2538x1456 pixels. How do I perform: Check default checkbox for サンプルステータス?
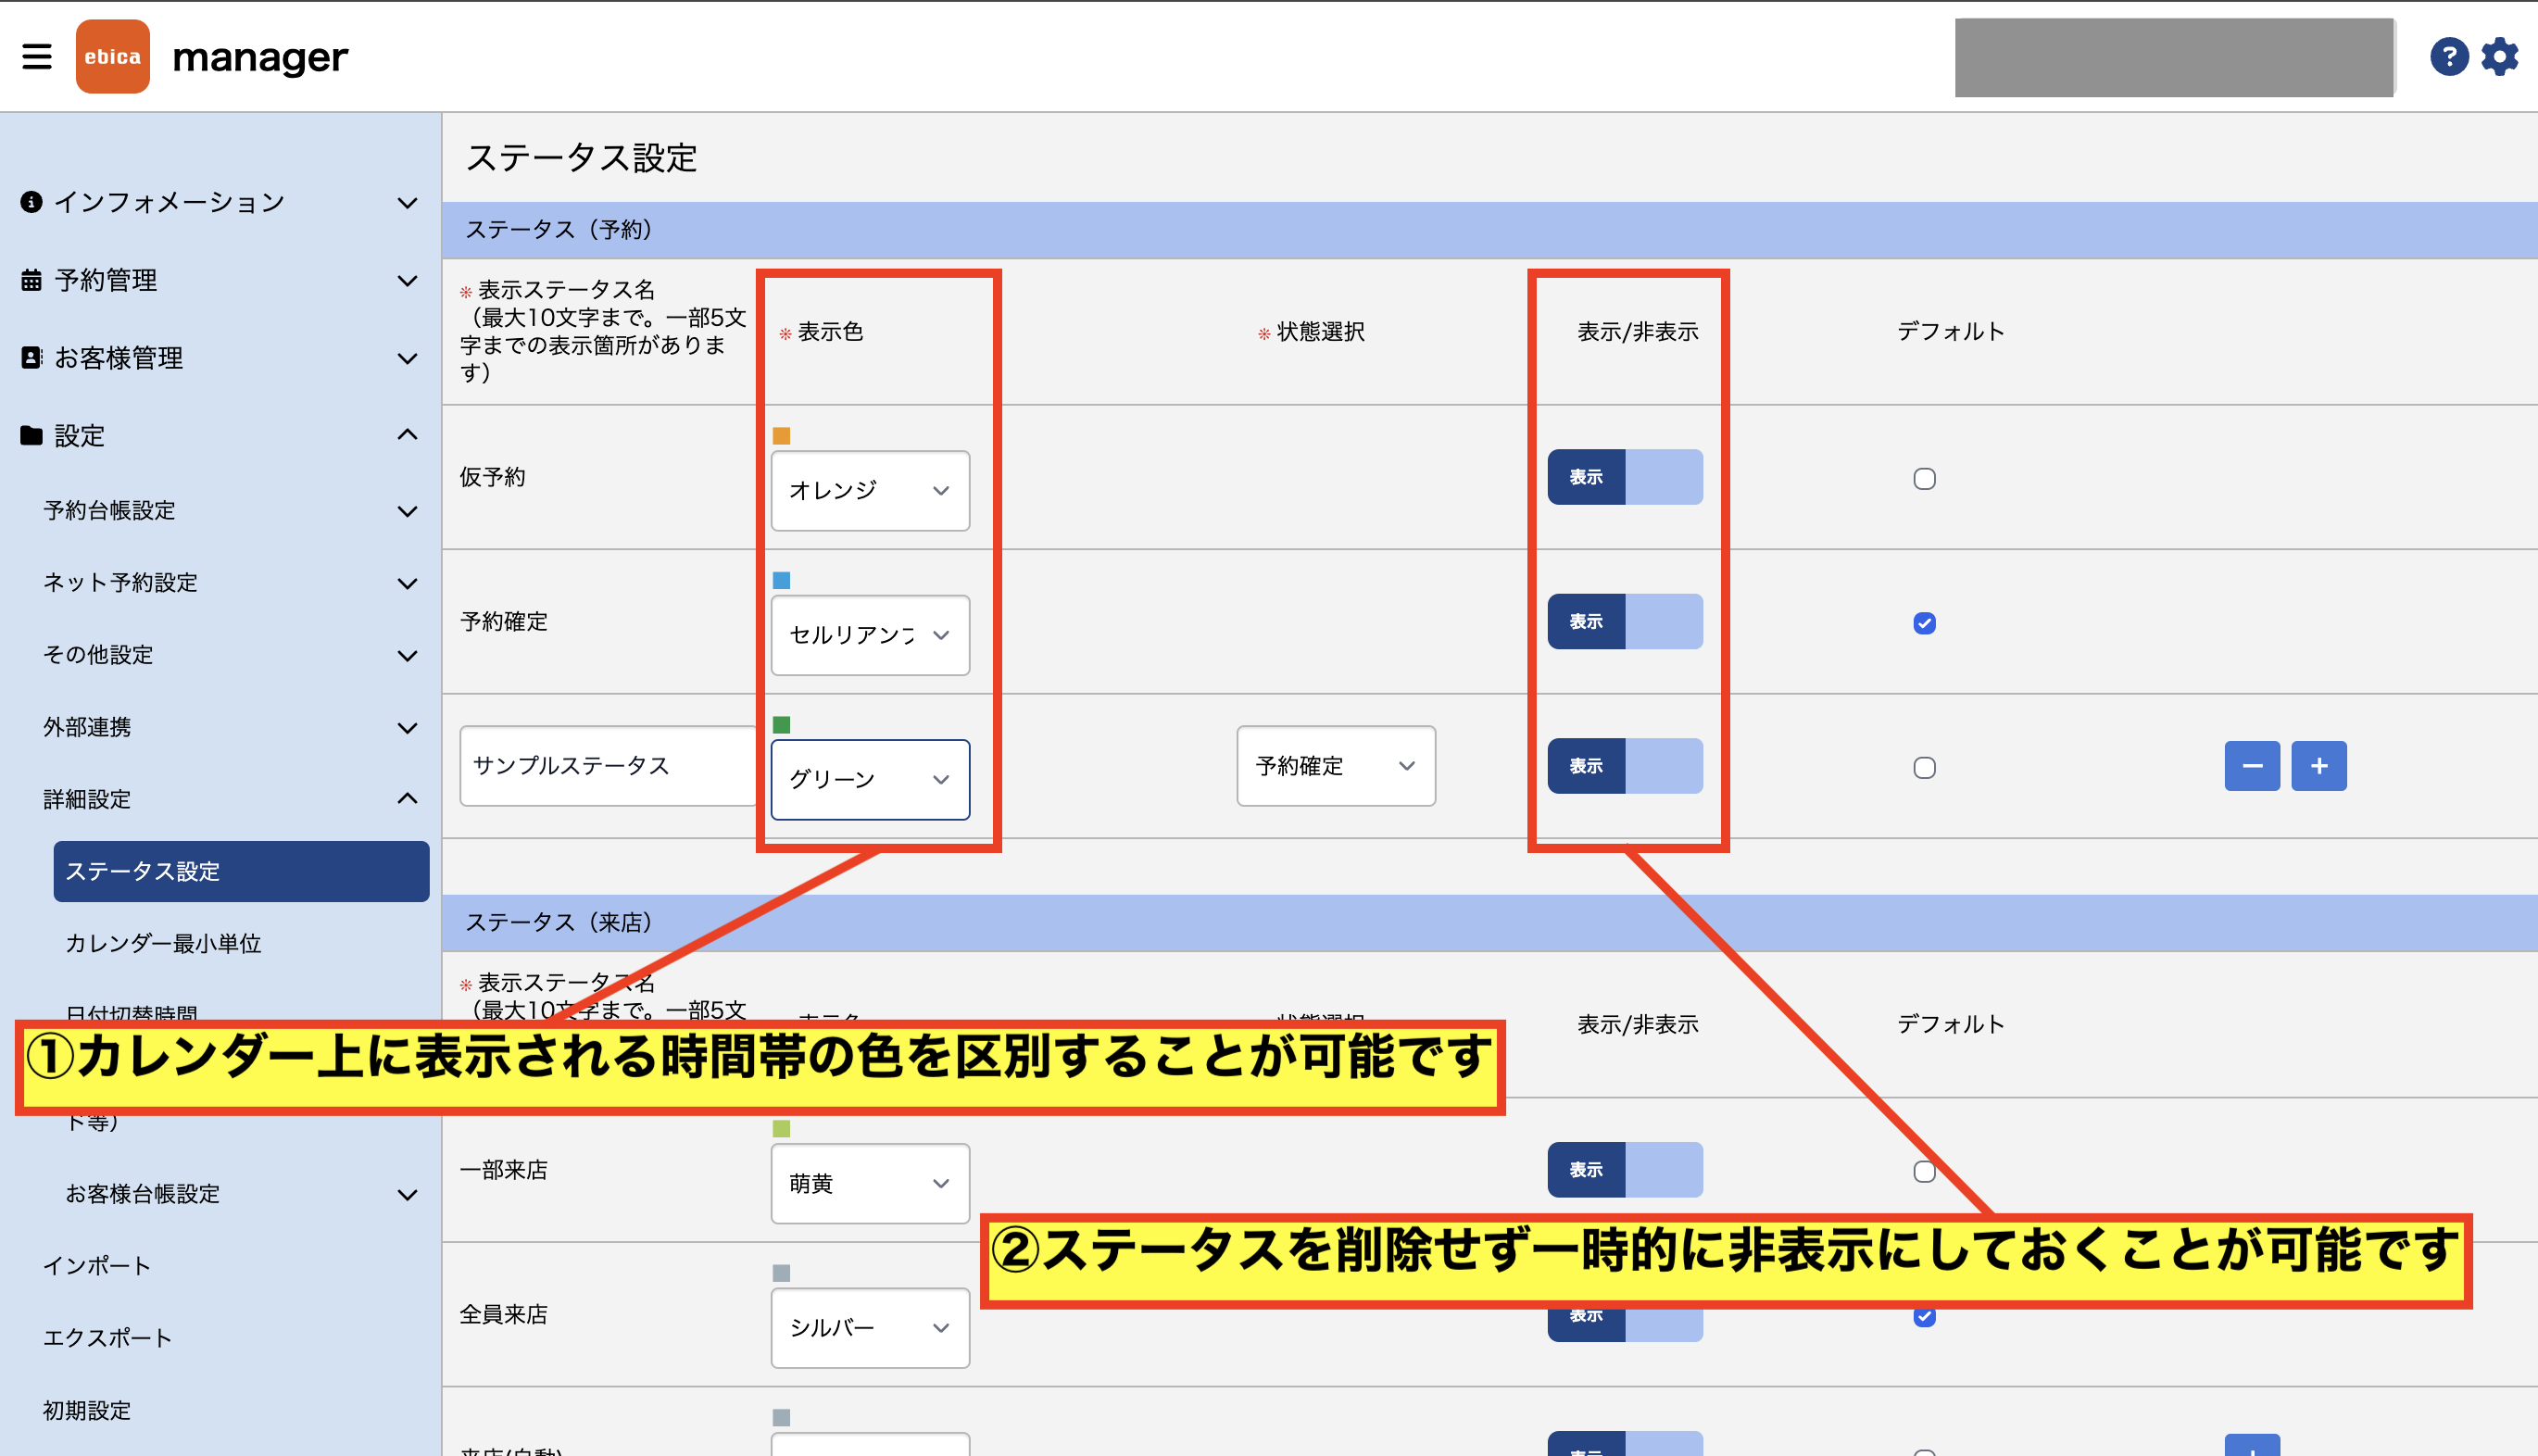pos(1924,768)
